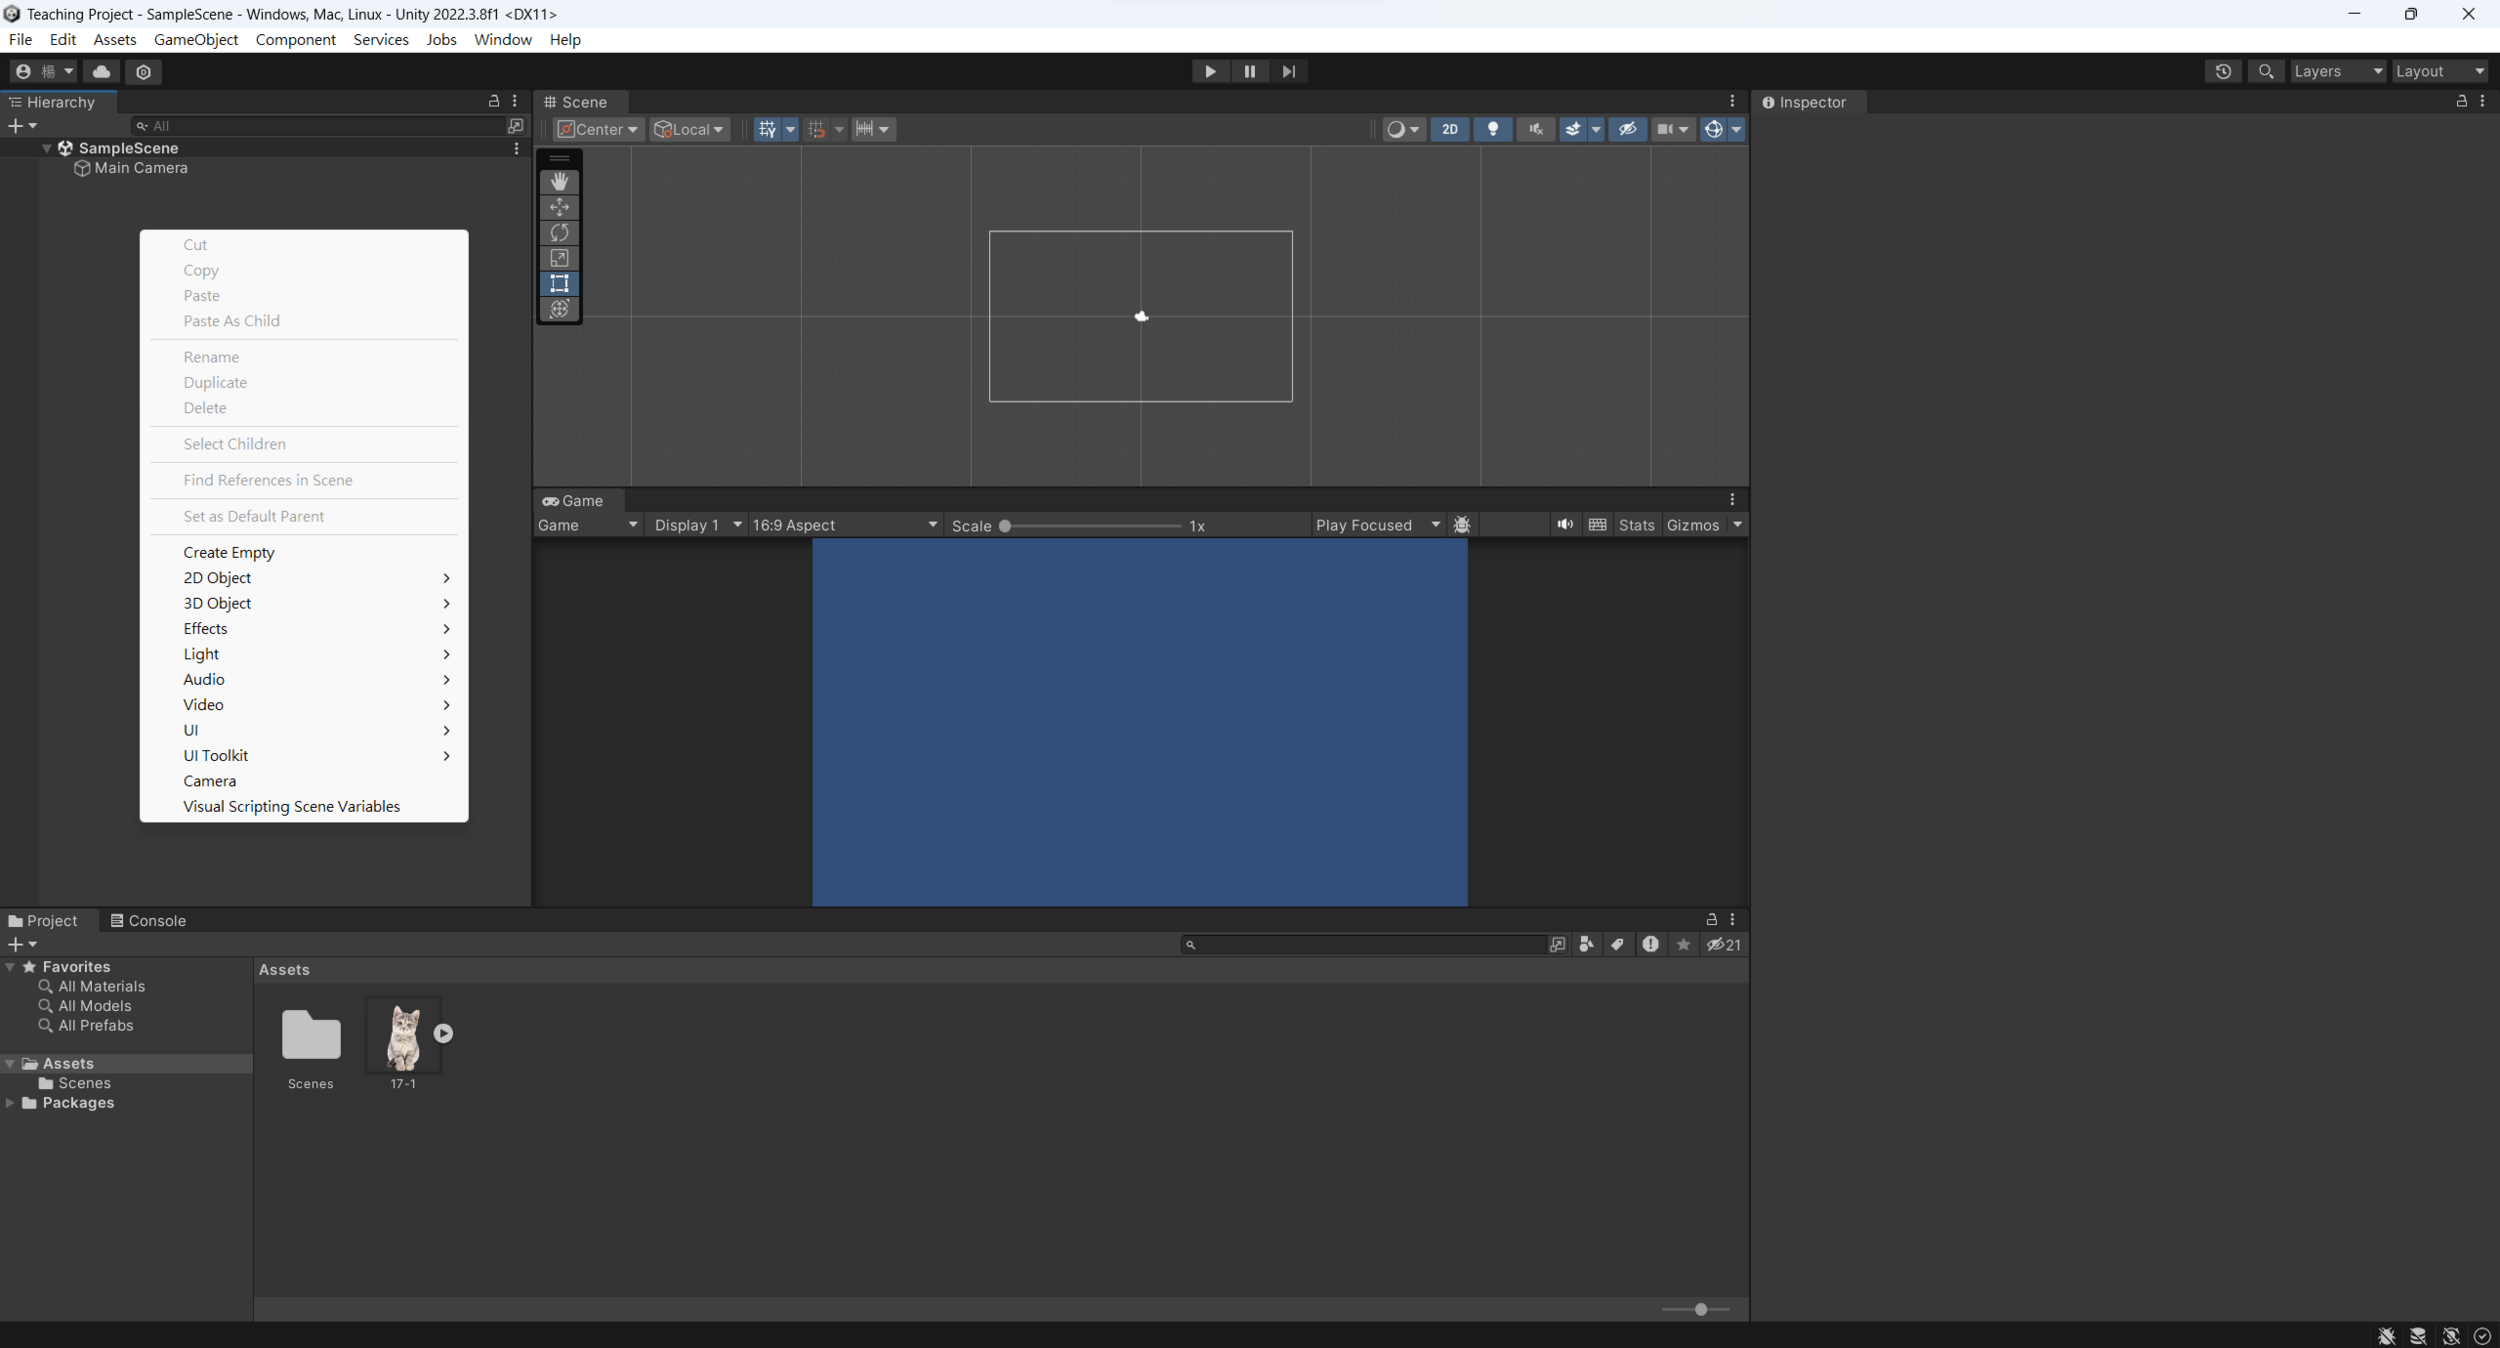Select the Move tool
2500x1348 pixels.
pos(559,207)
